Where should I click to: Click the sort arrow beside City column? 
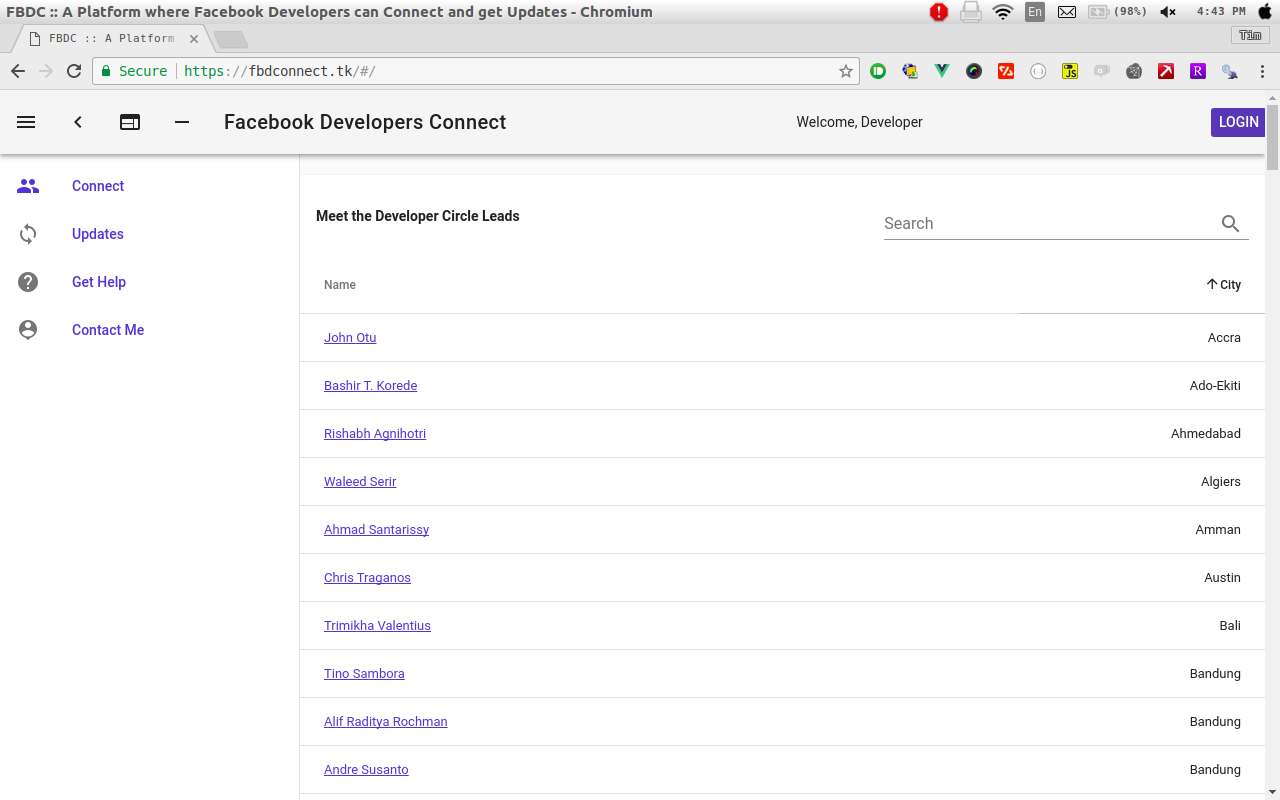click(1212, 285)
